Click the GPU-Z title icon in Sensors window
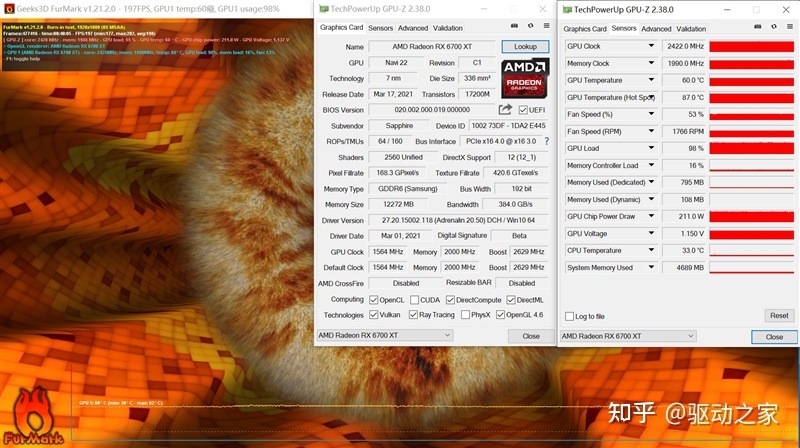 [567, 10]
